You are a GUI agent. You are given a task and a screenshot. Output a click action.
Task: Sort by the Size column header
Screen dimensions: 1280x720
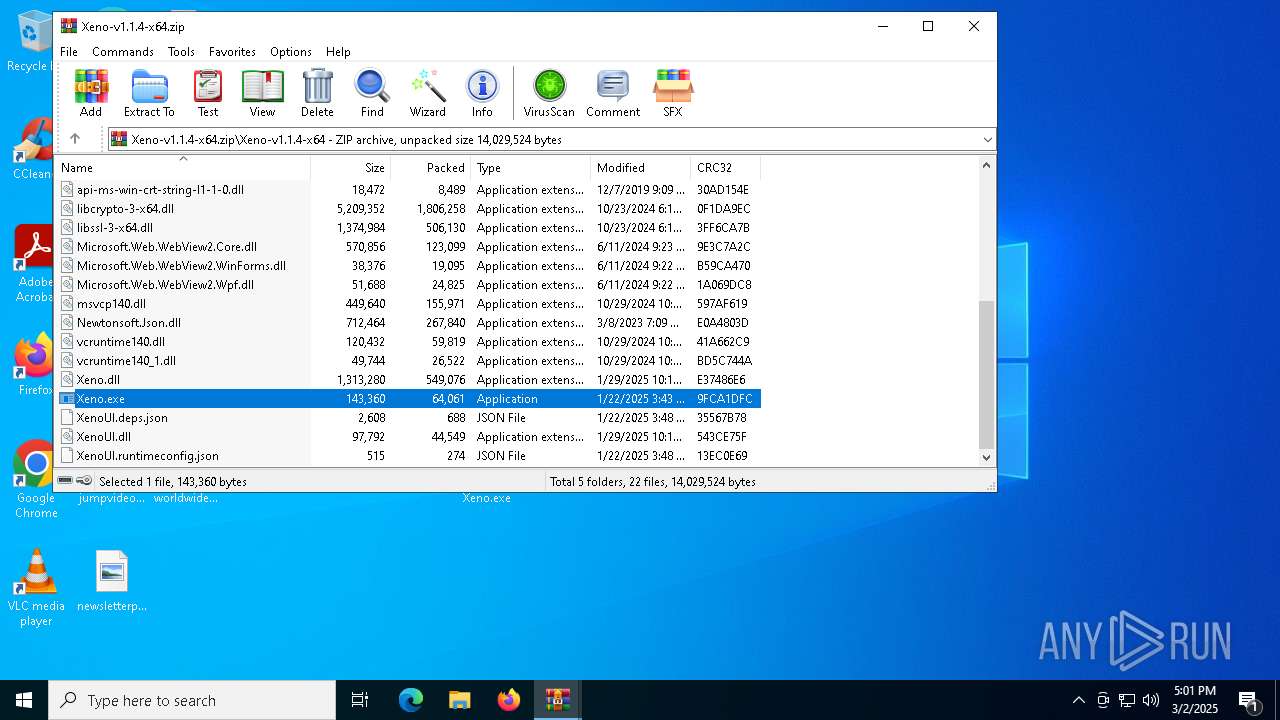tap(351, 168)
